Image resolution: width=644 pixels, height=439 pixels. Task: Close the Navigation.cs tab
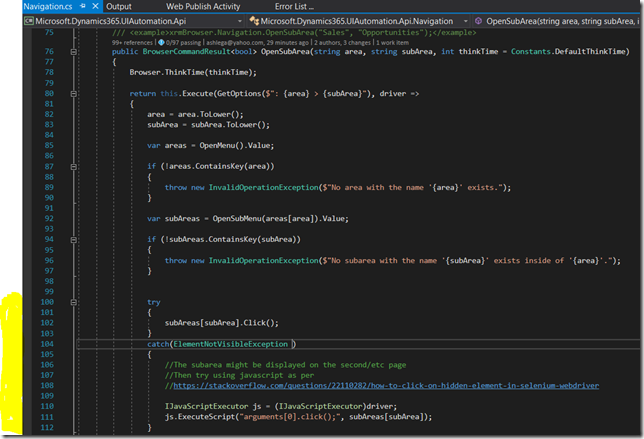click(95, 6)
